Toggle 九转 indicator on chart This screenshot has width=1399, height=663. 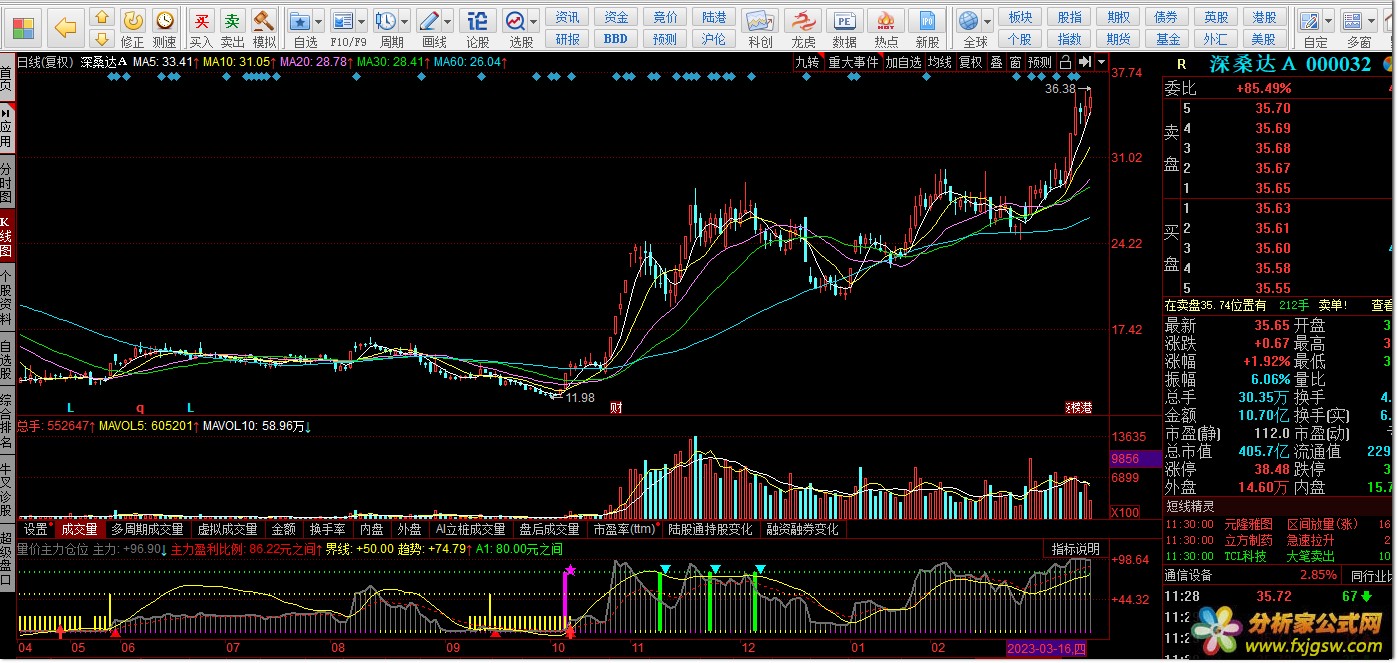pyautogui.click(x=807, y=62)
